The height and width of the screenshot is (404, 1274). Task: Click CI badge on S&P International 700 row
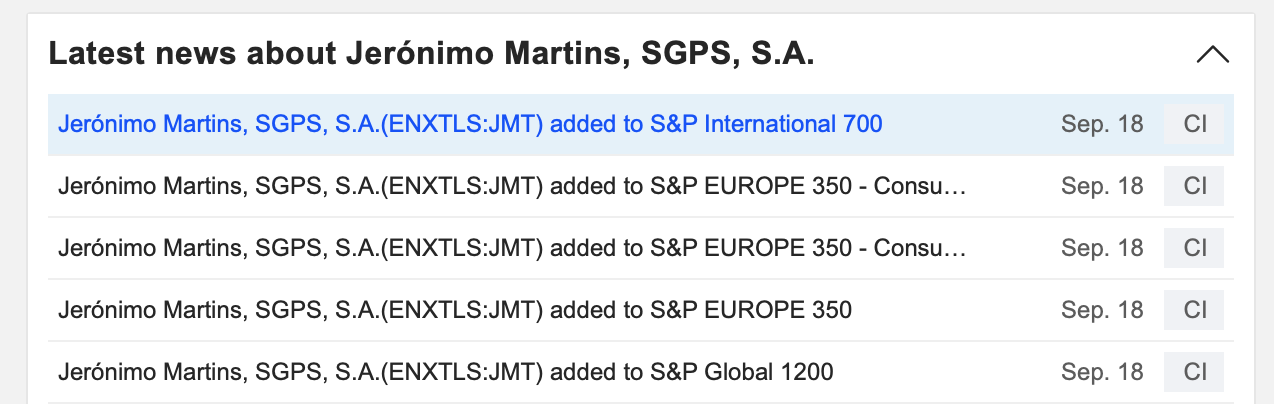[1195, 125]
